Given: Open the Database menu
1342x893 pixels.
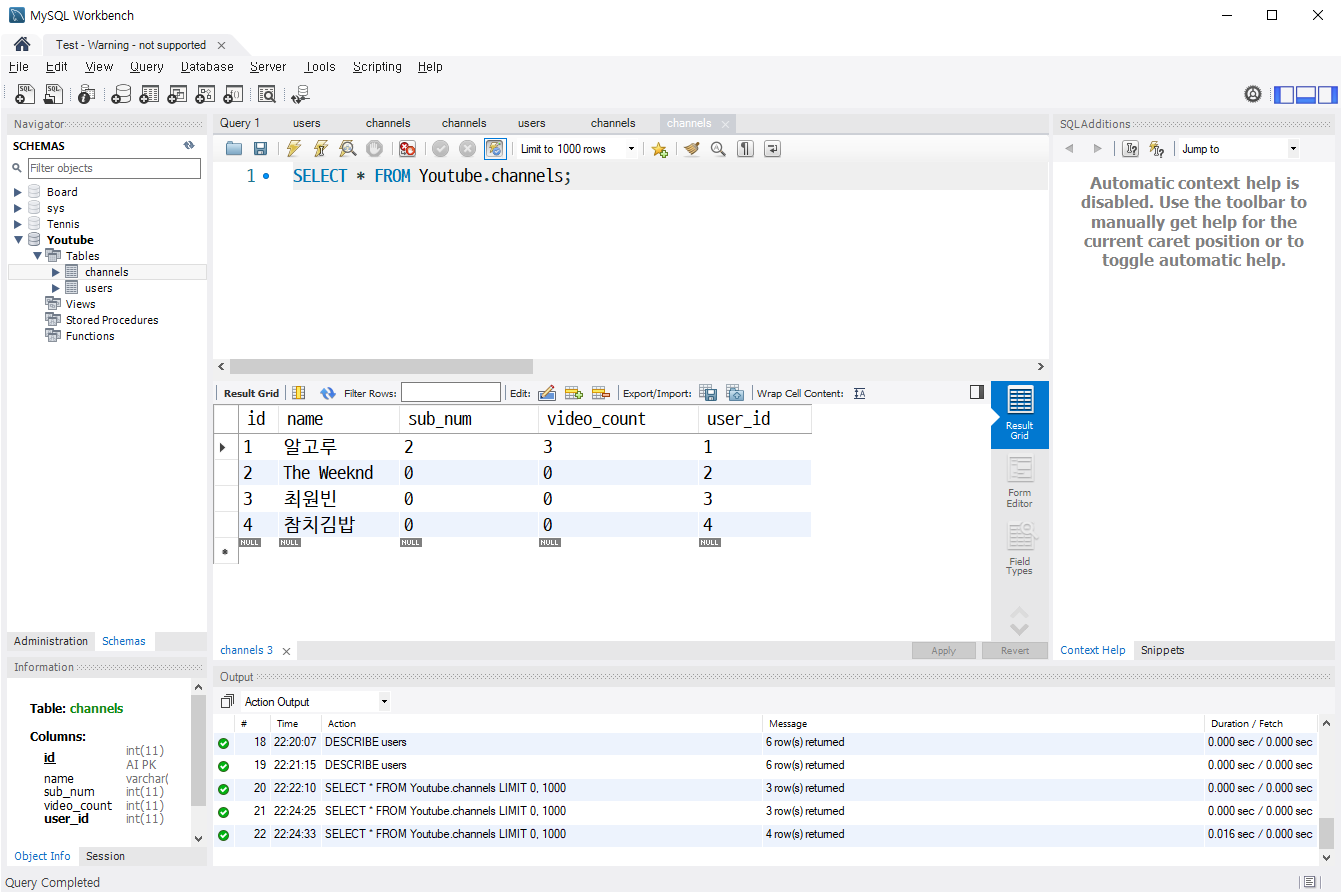Looking at the screenshot, I should [207, 67].
